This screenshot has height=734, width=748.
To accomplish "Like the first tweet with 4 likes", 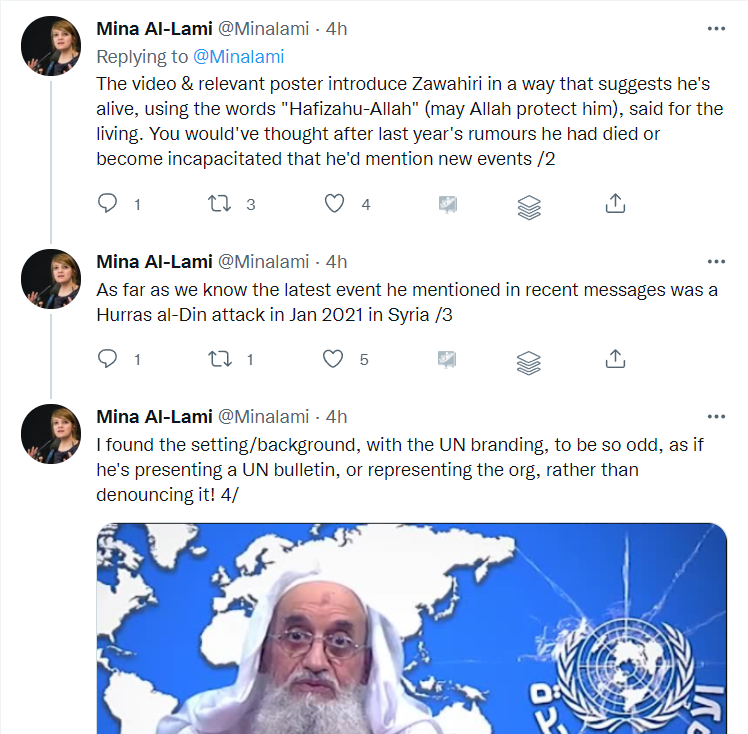I will (335, 204).
